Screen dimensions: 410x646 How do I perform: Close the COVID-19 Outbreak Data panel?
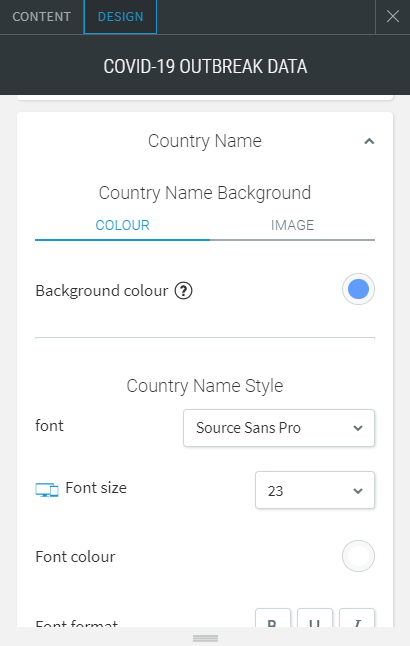(393, 16)
